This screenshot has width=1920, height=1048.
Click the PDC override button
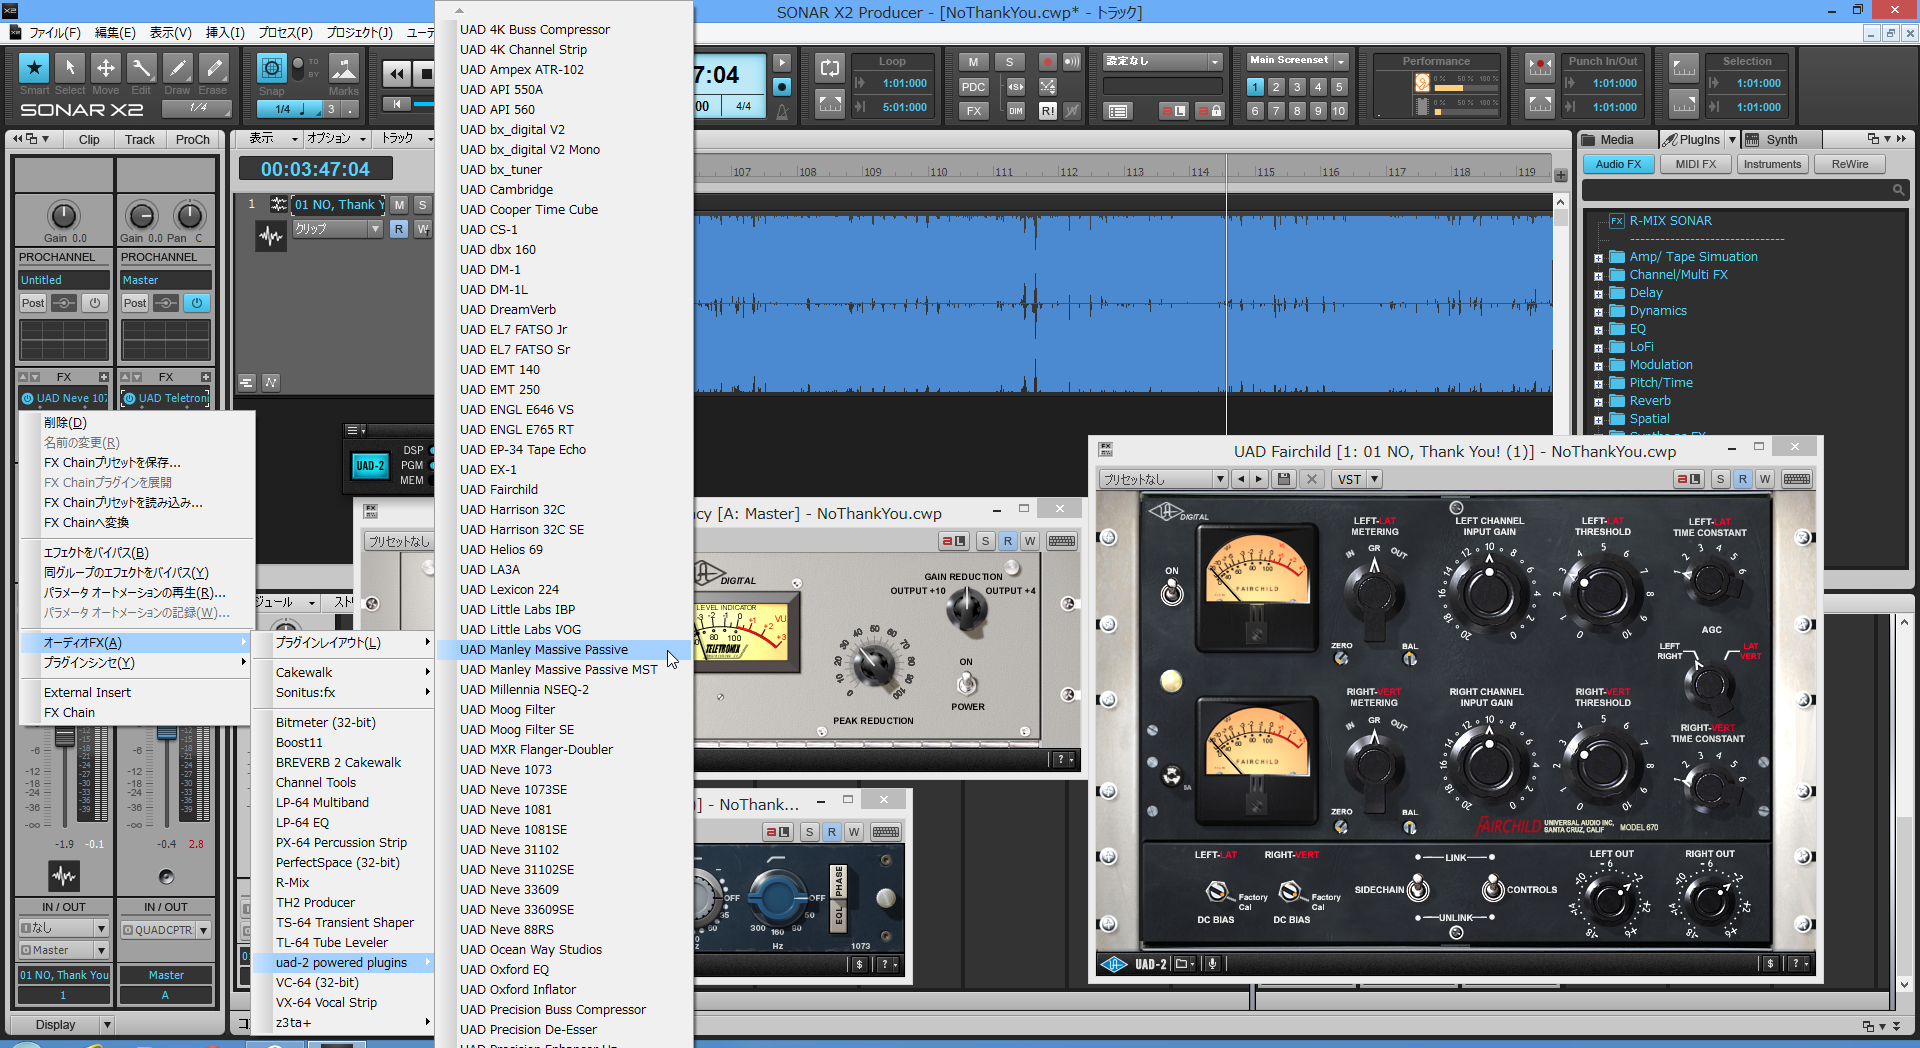(973, 87)
